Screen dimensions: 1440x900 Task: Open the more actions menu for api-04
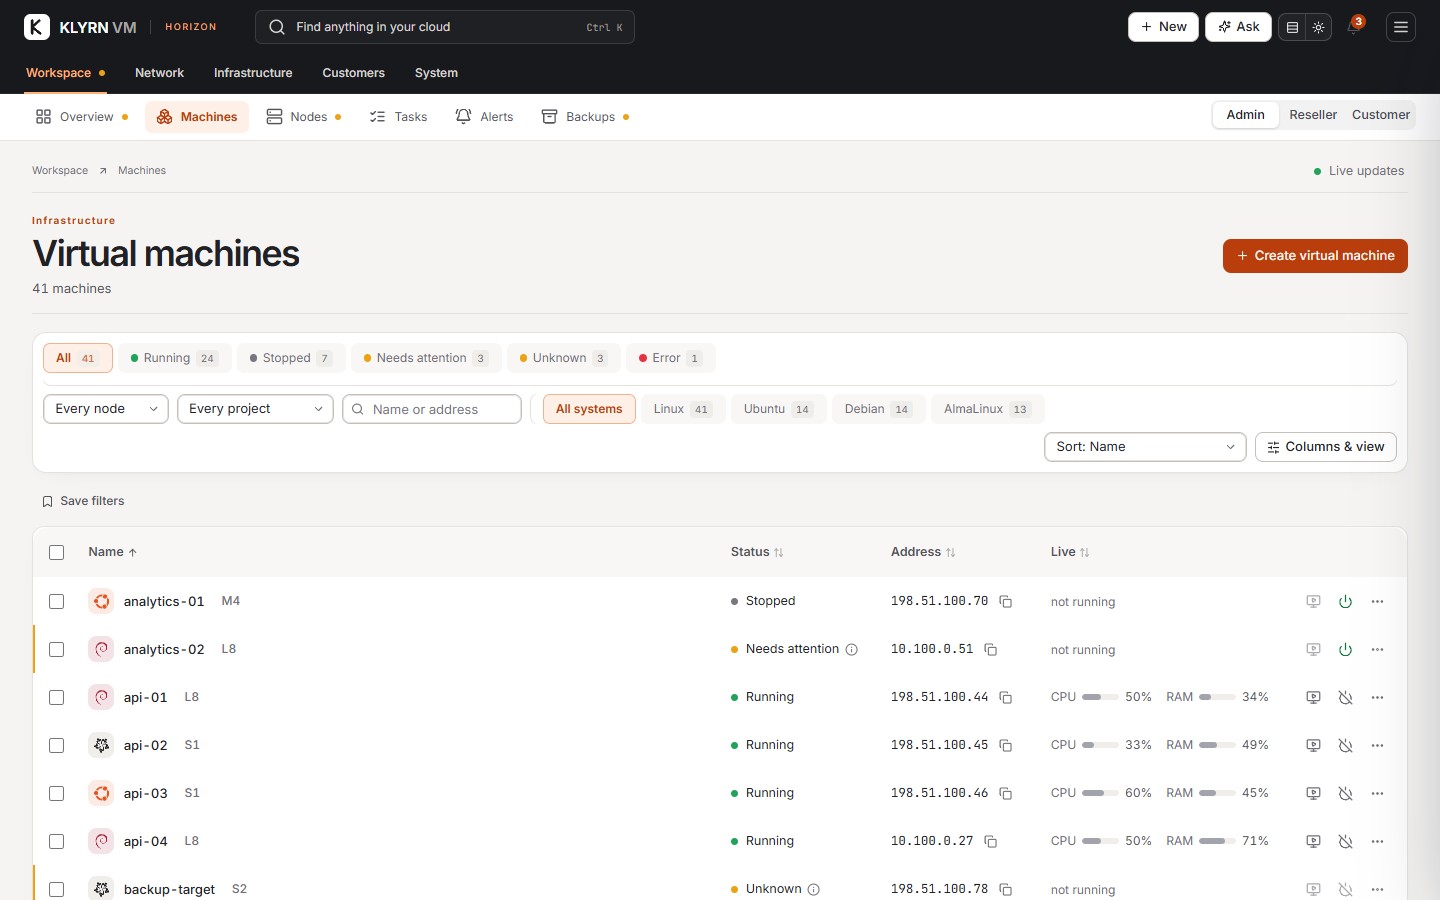coord(1378,842)
